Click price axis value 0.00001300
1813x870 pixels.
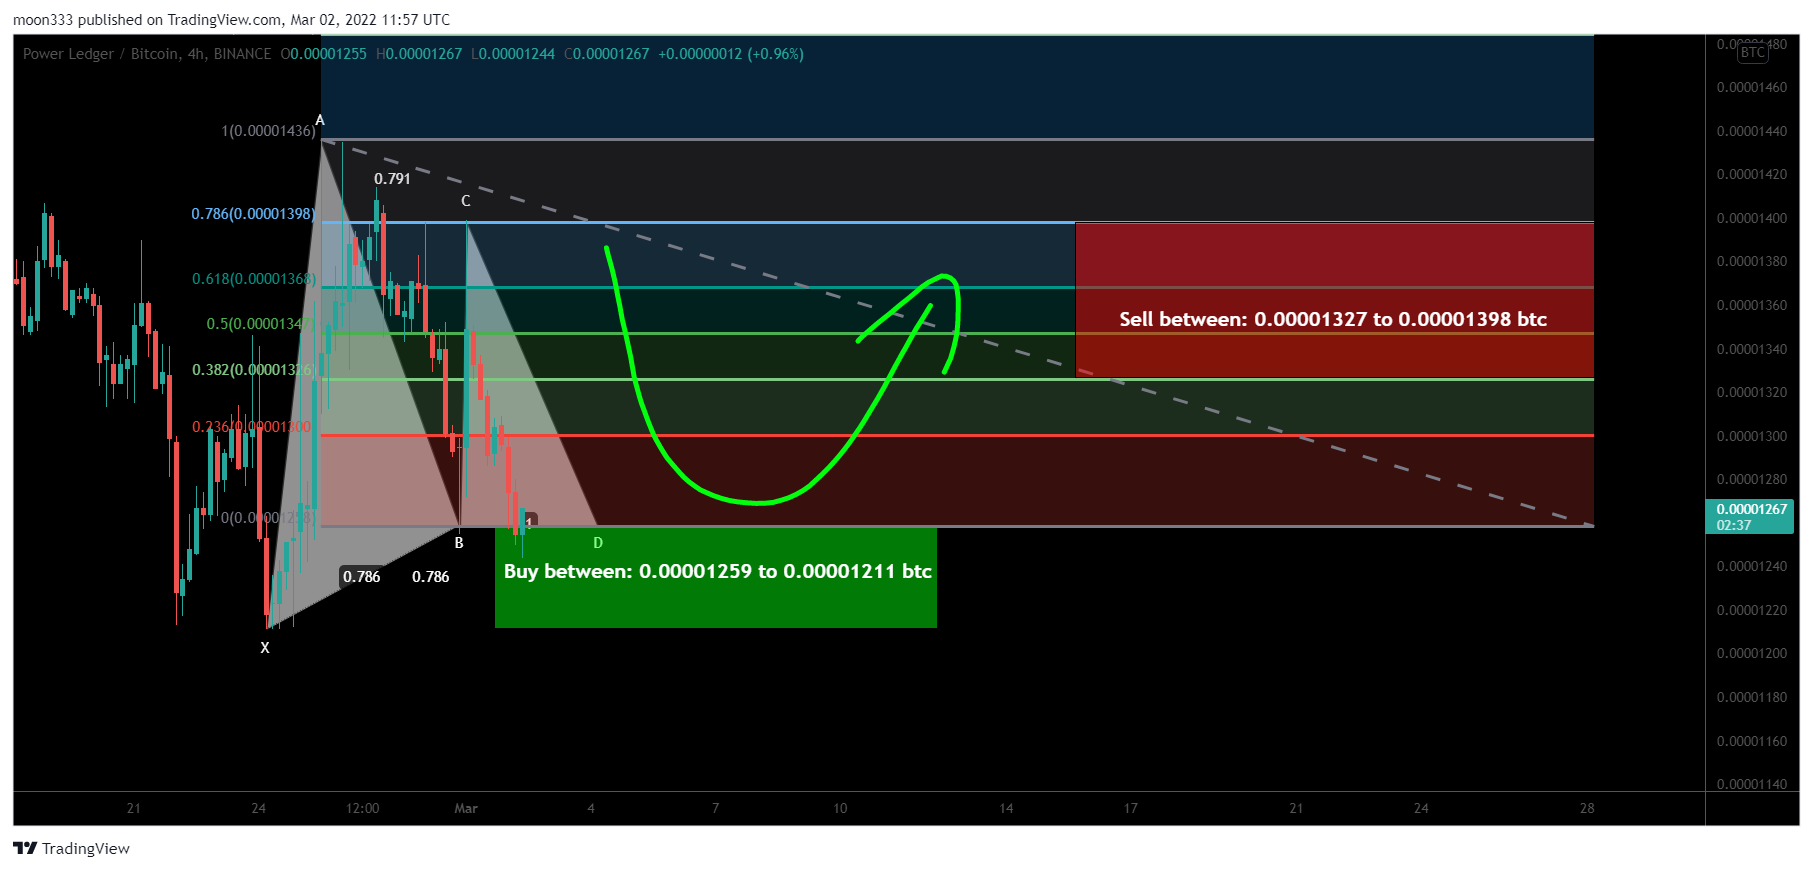(x=1752, y=437)
